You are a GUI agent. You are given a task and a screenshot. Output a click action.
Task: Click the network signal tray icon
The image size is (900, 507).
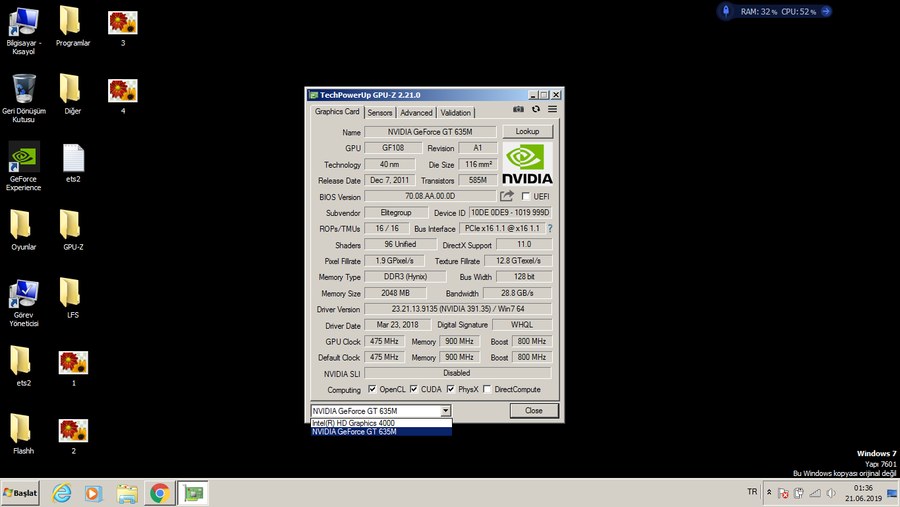click(x=815, y=493)
